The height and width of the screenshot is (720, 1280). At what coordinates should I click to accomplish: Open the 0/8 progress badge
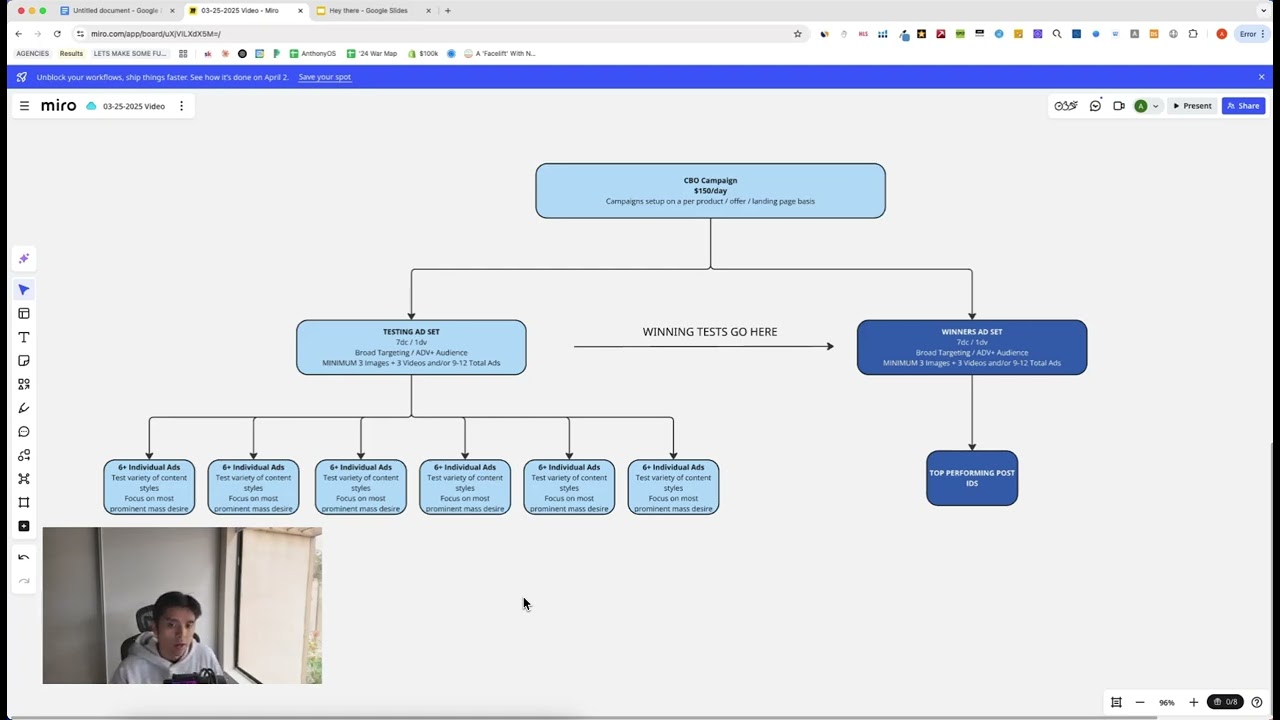(x=1227, y=702)
